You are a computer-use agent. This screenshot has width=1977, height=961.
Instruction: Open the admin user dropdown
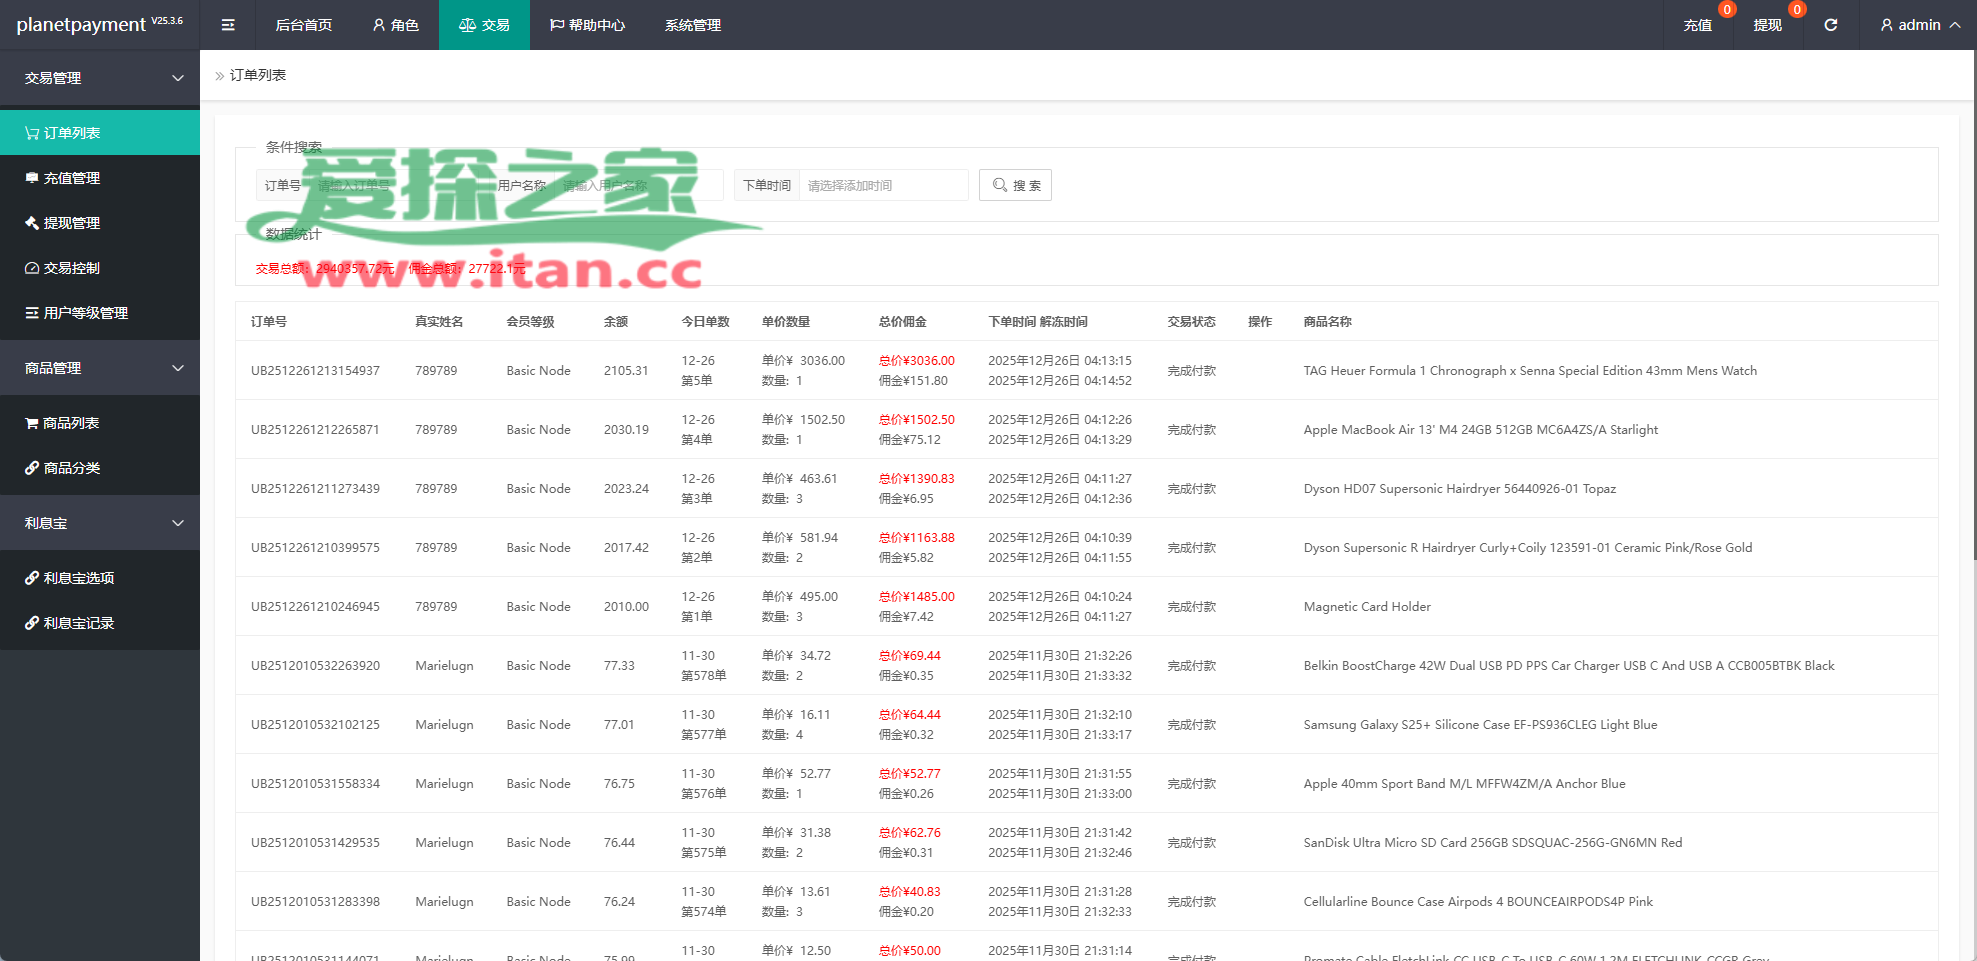[x=1919, y=25]
